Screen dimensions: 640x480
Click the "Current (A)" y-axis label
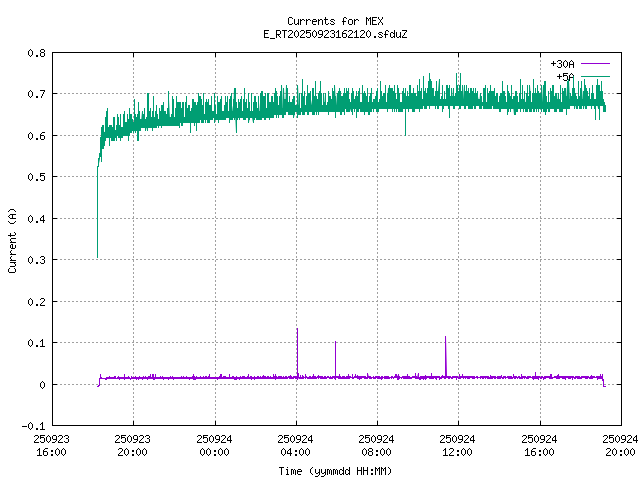[x=13, y=239]
